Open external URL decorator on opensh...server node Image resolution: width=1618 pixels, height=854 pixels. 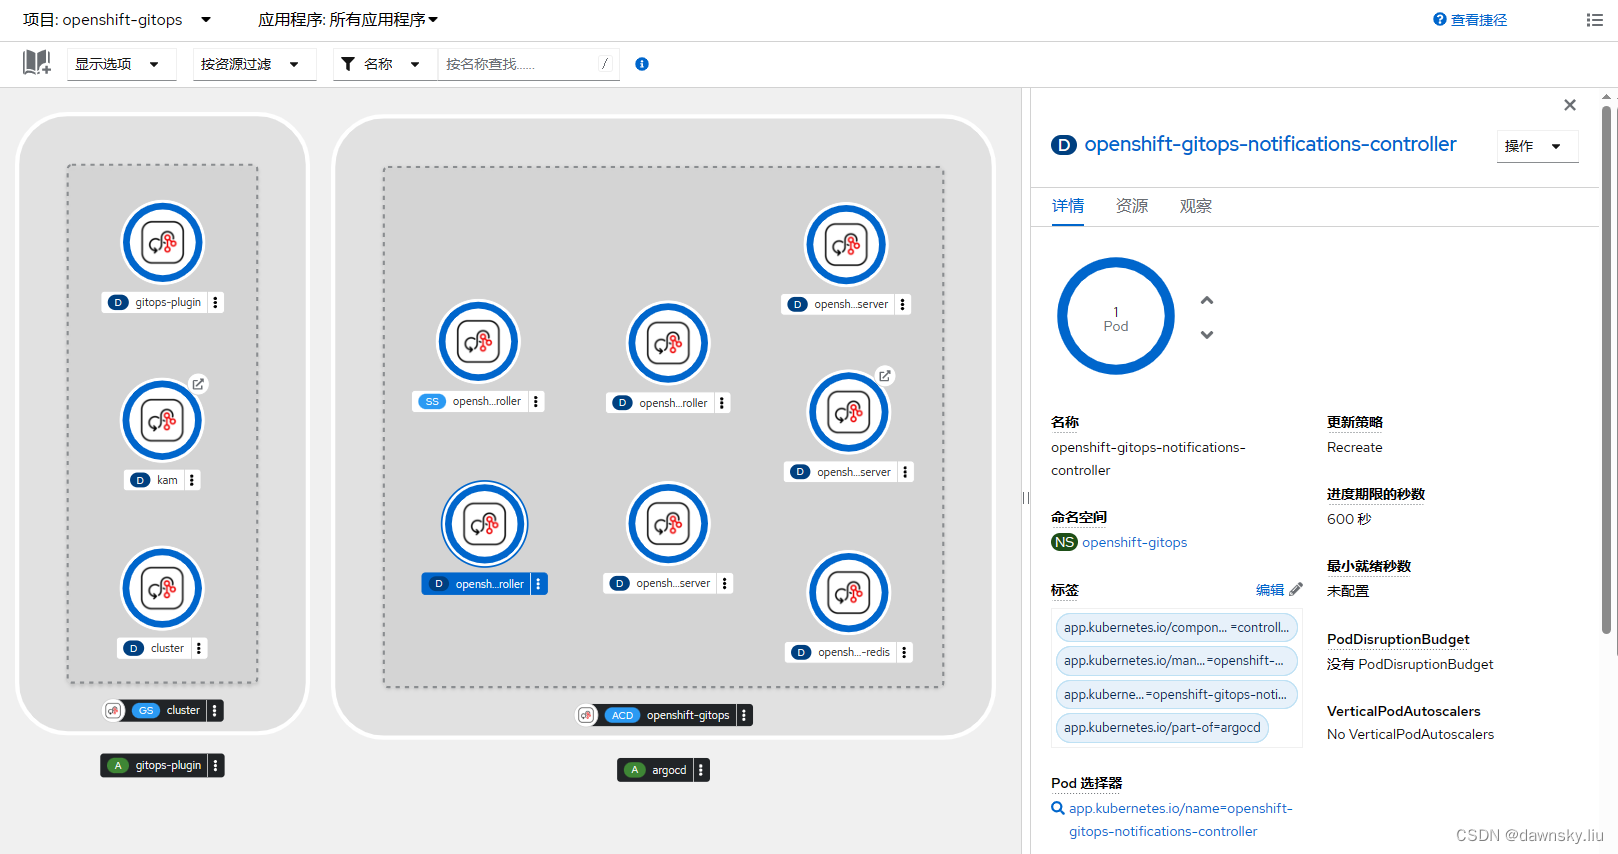pyautogui.click(x=884, y=376)
